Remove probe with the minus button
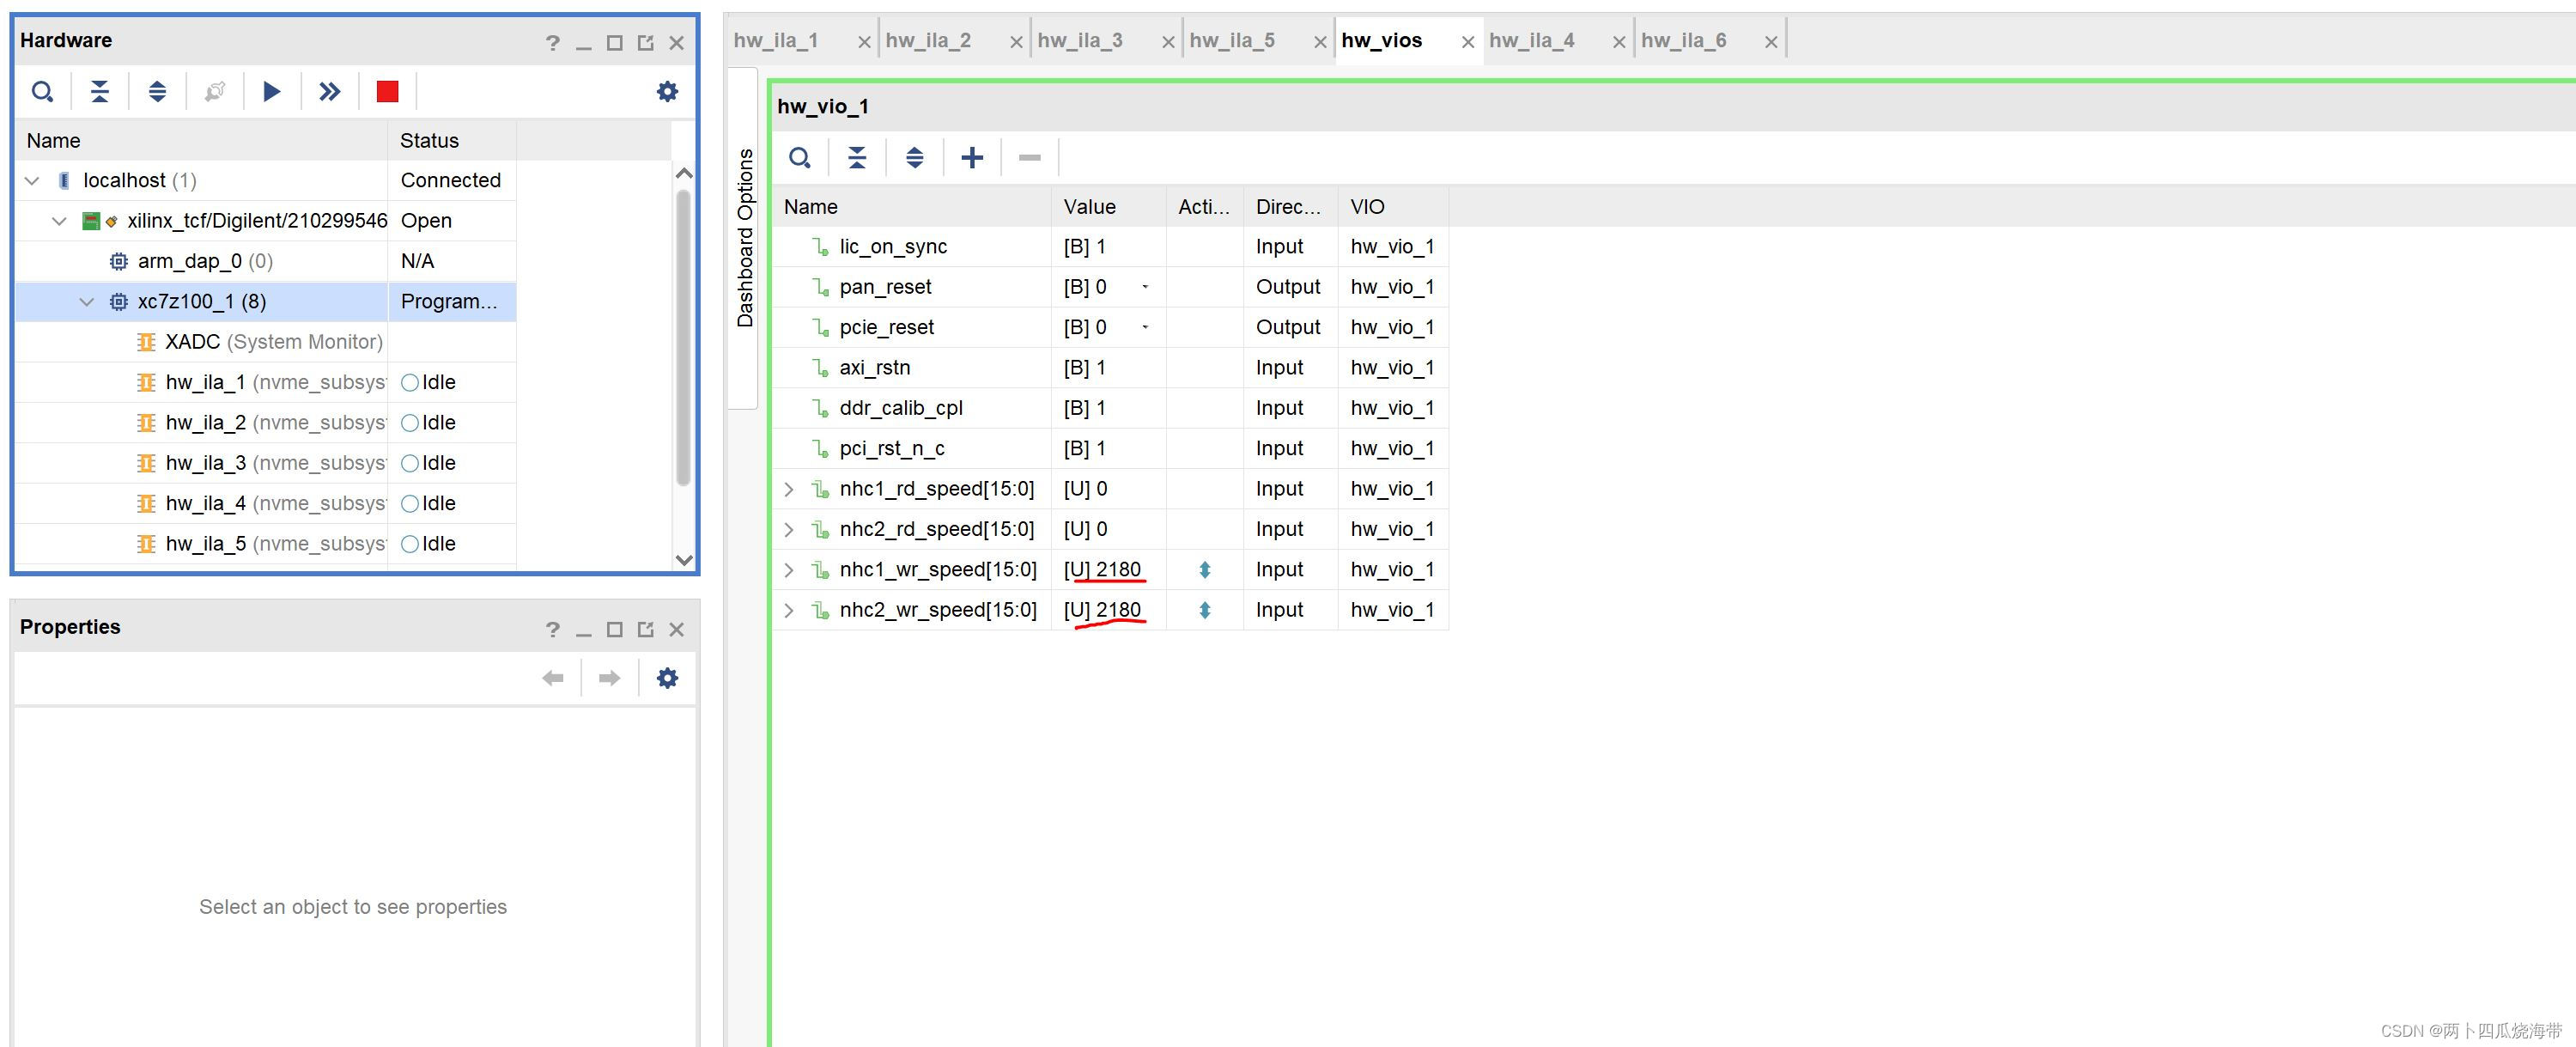This screenshot has height=1047, width=2576. (x=1029, y=158)
